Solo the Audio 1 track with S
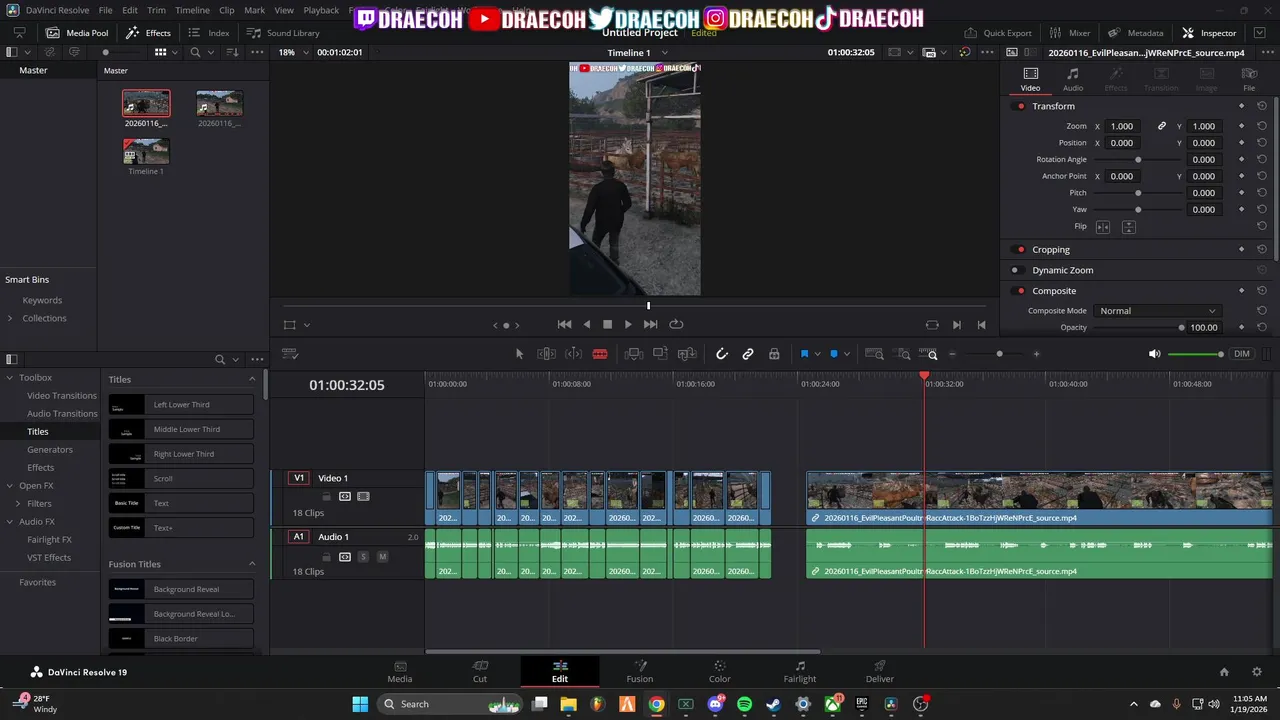This screenshot has width=1280, height=720. 363,556
